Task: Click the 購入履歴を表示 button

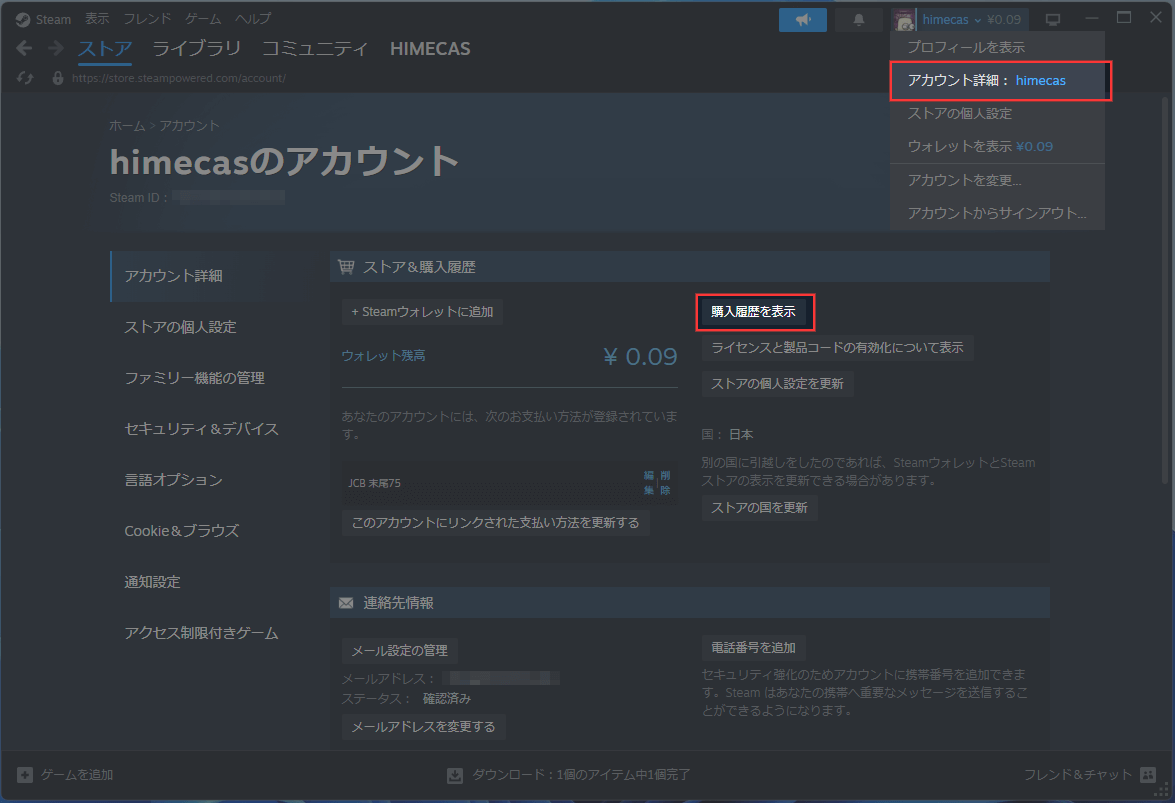Action: pyautogui.click(x=754, y=312)
